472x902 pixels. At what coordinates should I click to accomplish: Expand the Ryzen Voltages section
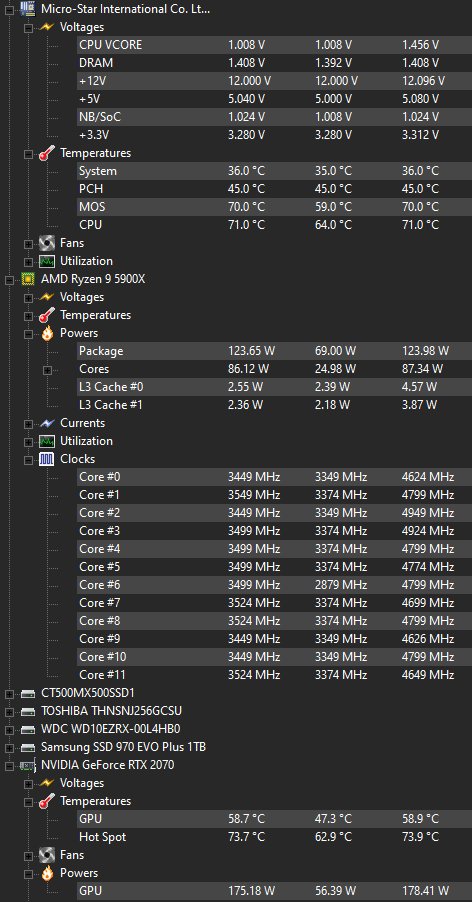click(28, 297)
